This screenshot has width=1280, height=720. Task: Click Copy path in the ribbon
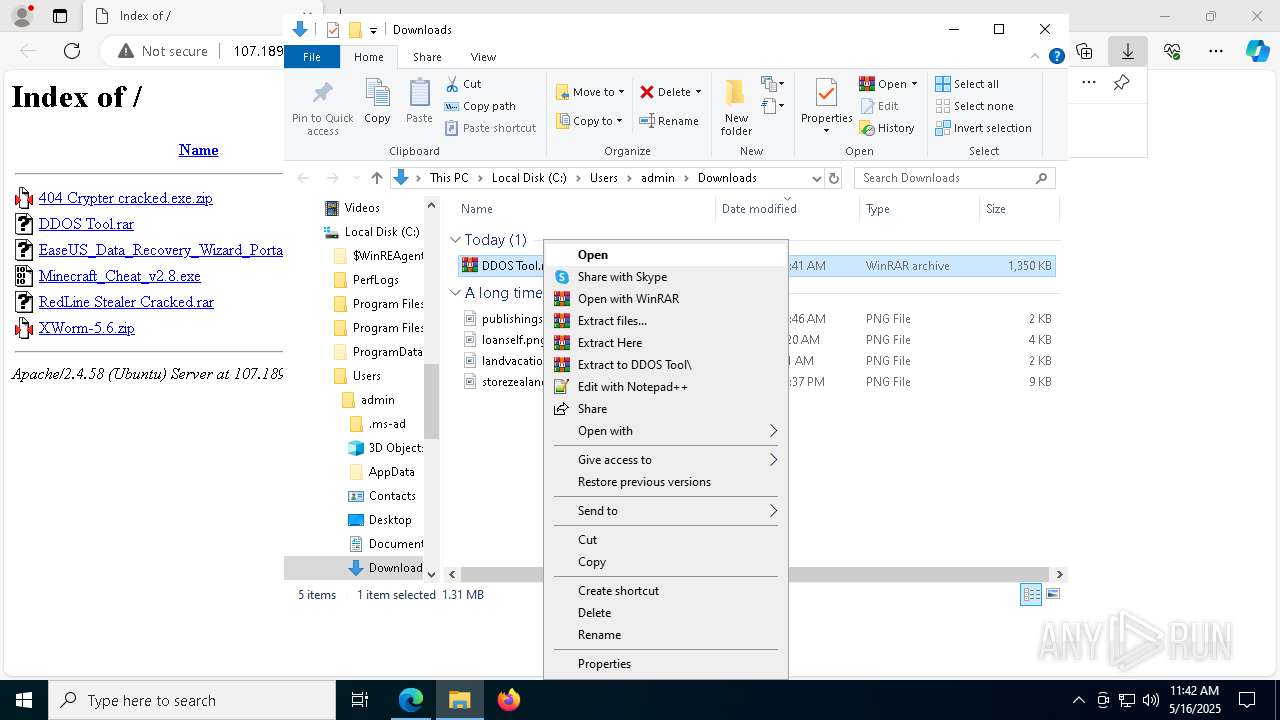coord(480,106)
